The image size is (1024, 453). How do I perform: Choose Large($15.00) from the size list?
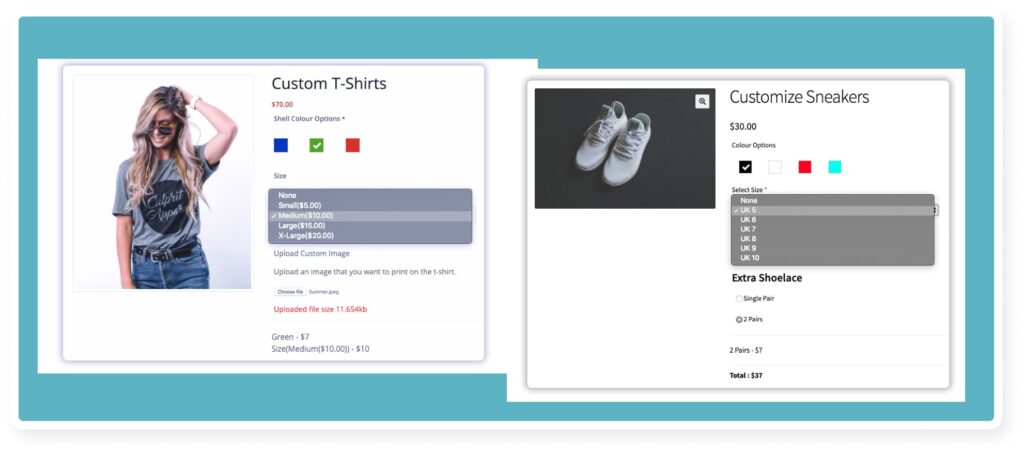[x=301, y=226]
